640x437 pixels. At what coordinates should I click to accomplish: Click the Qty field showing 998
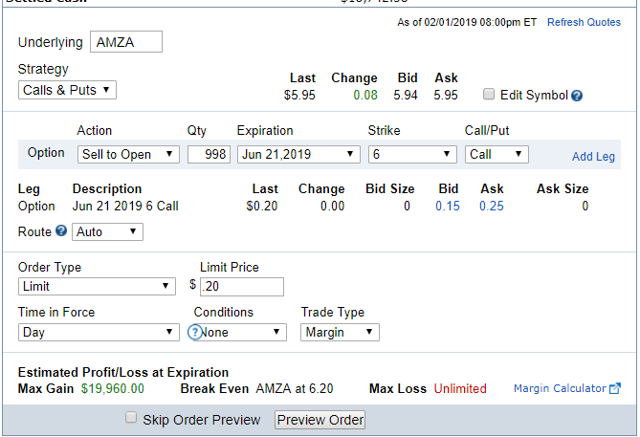point(209,155)
